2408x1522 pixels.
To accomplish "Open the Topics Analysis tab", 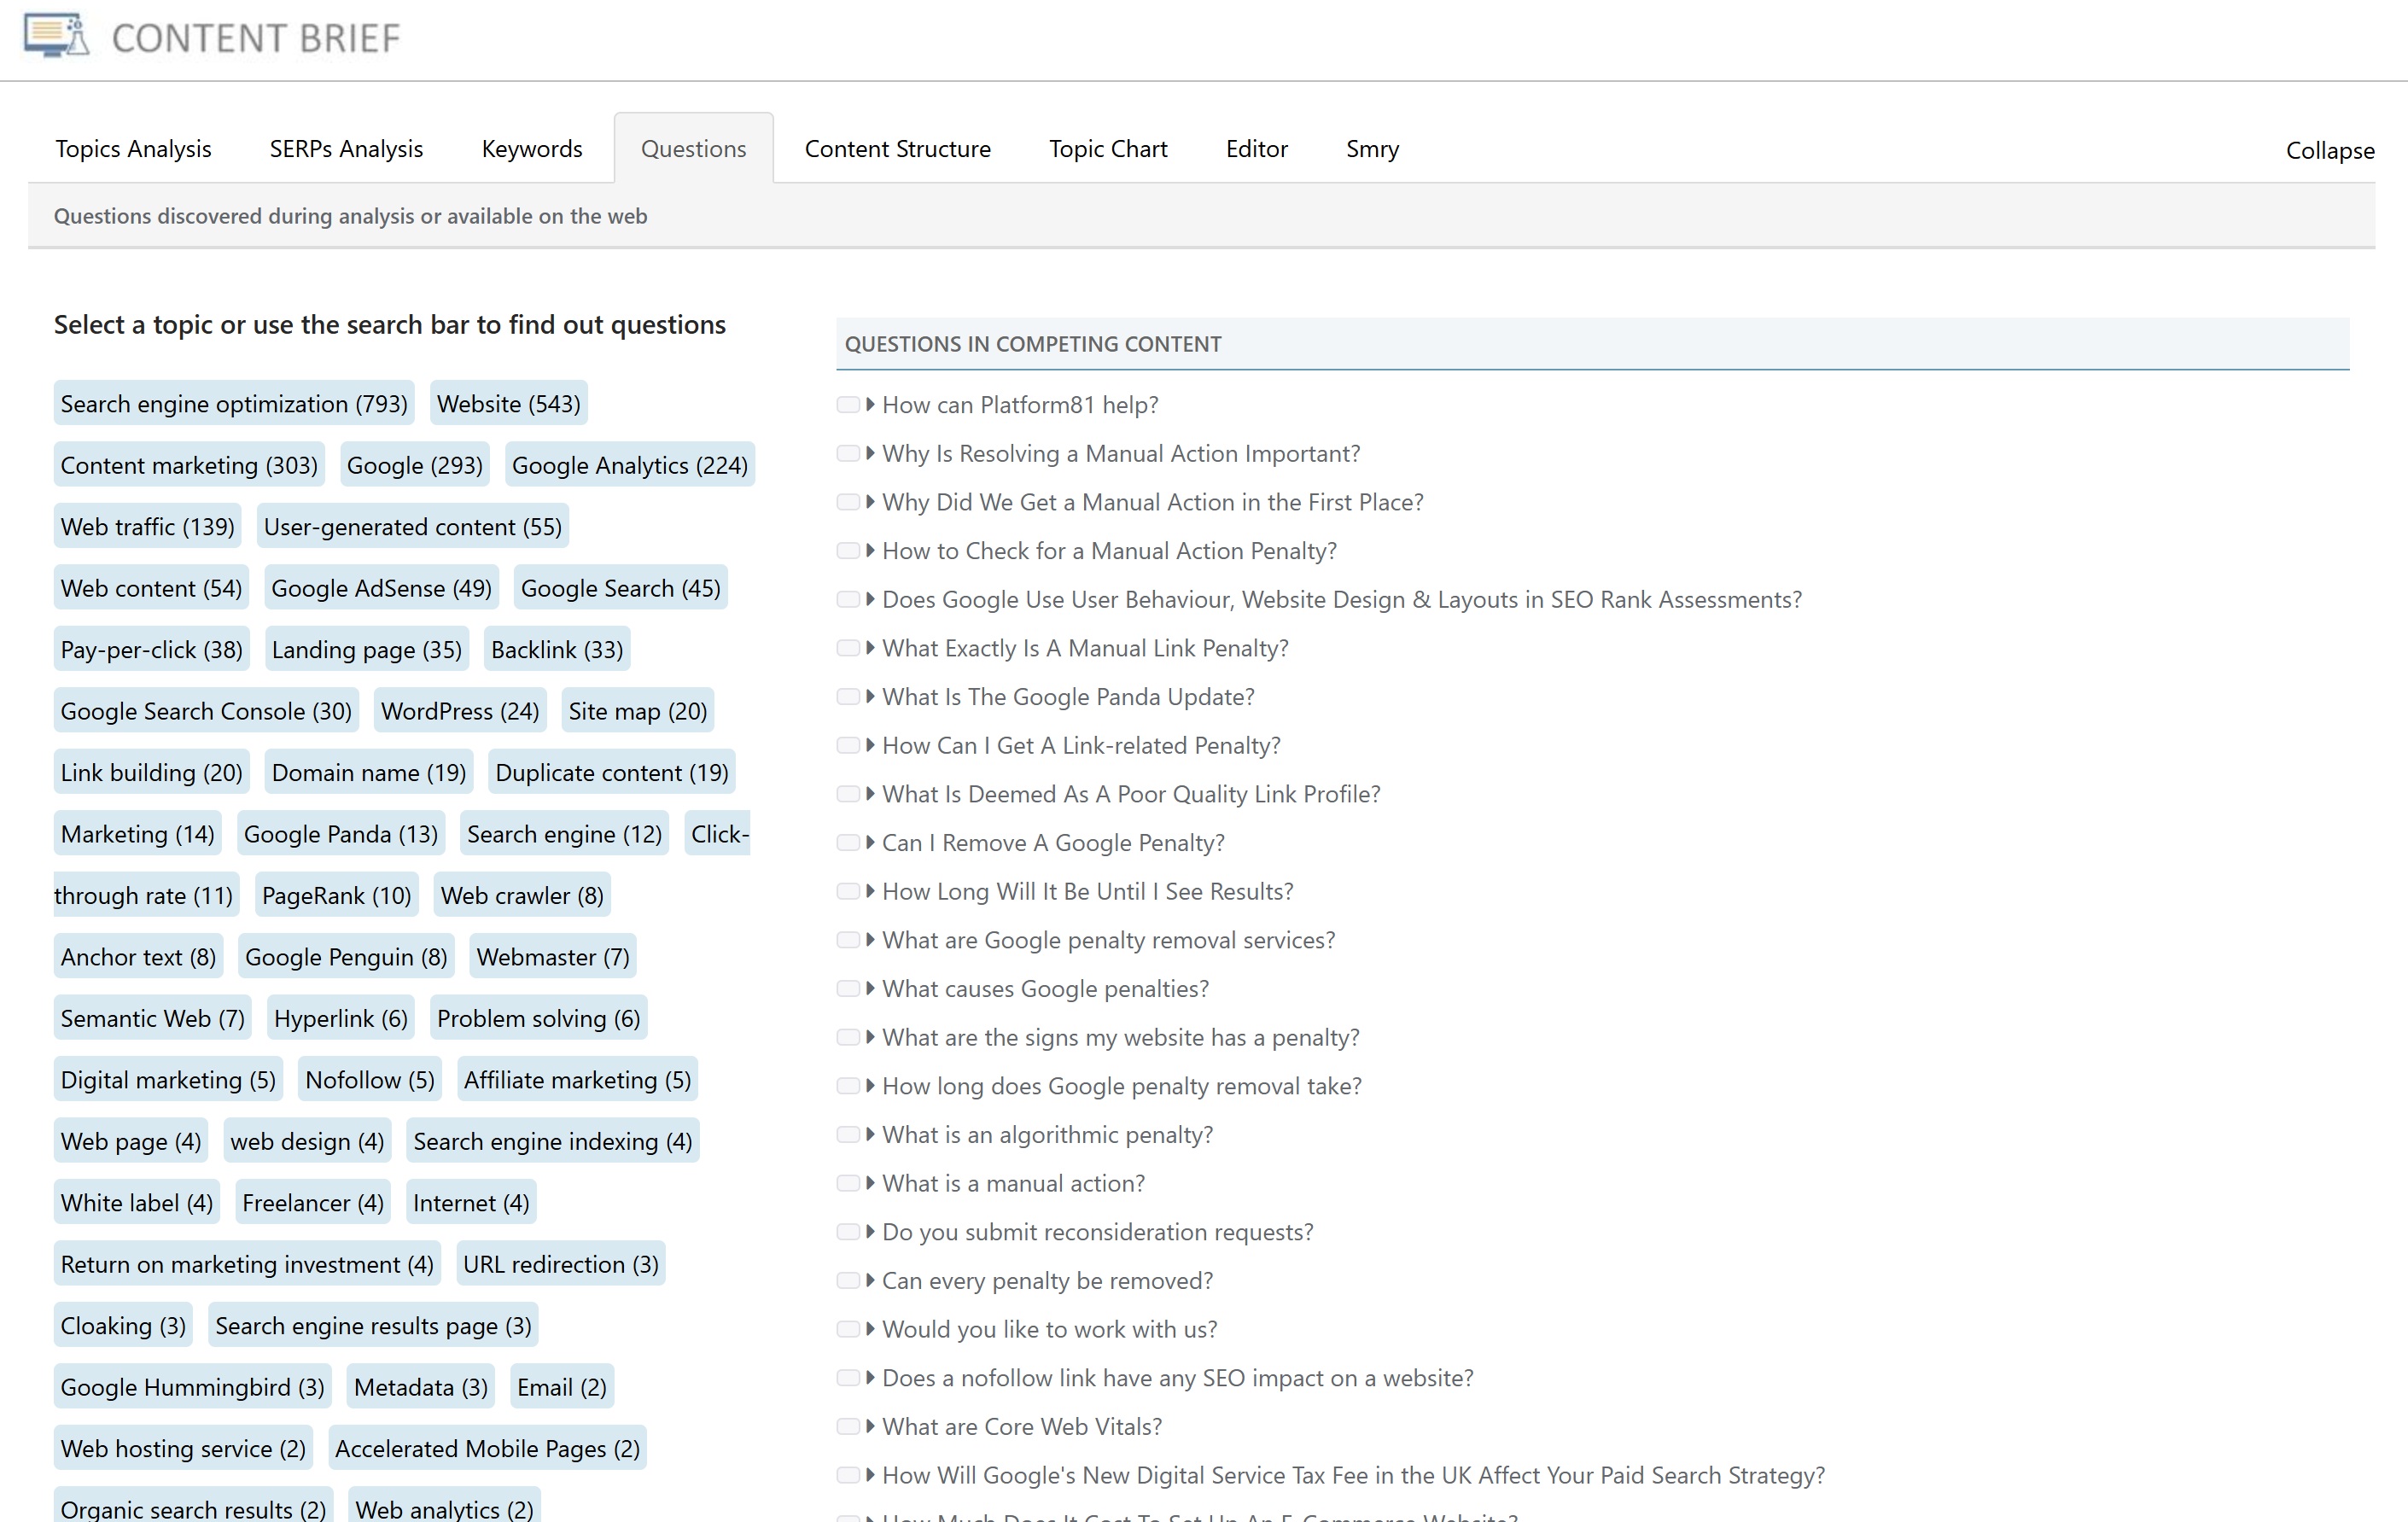I will point(133,149).
